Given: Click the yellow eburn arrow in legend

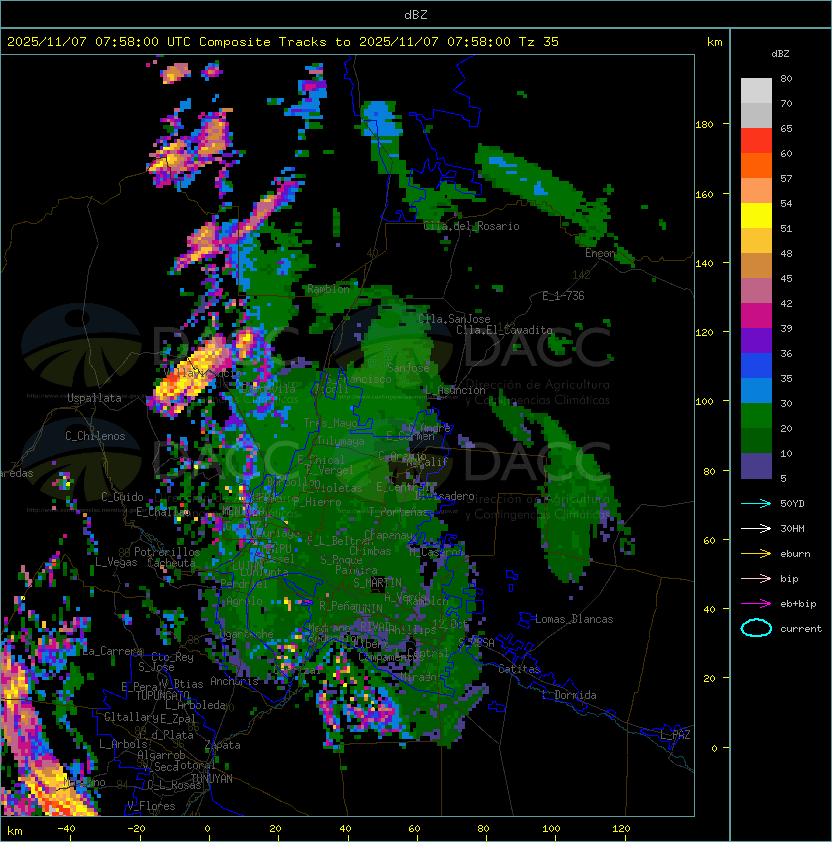Looking at the screenshot, I should 756,554.
